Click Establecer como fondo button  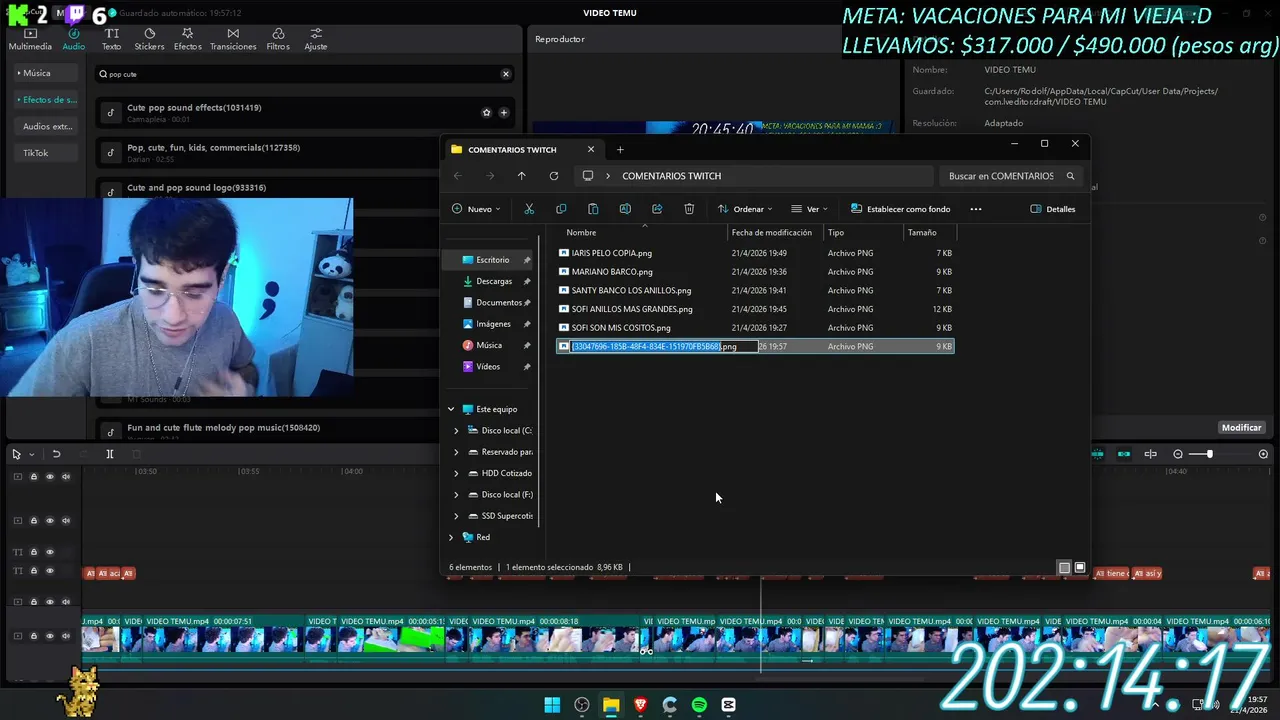point(900,209)
